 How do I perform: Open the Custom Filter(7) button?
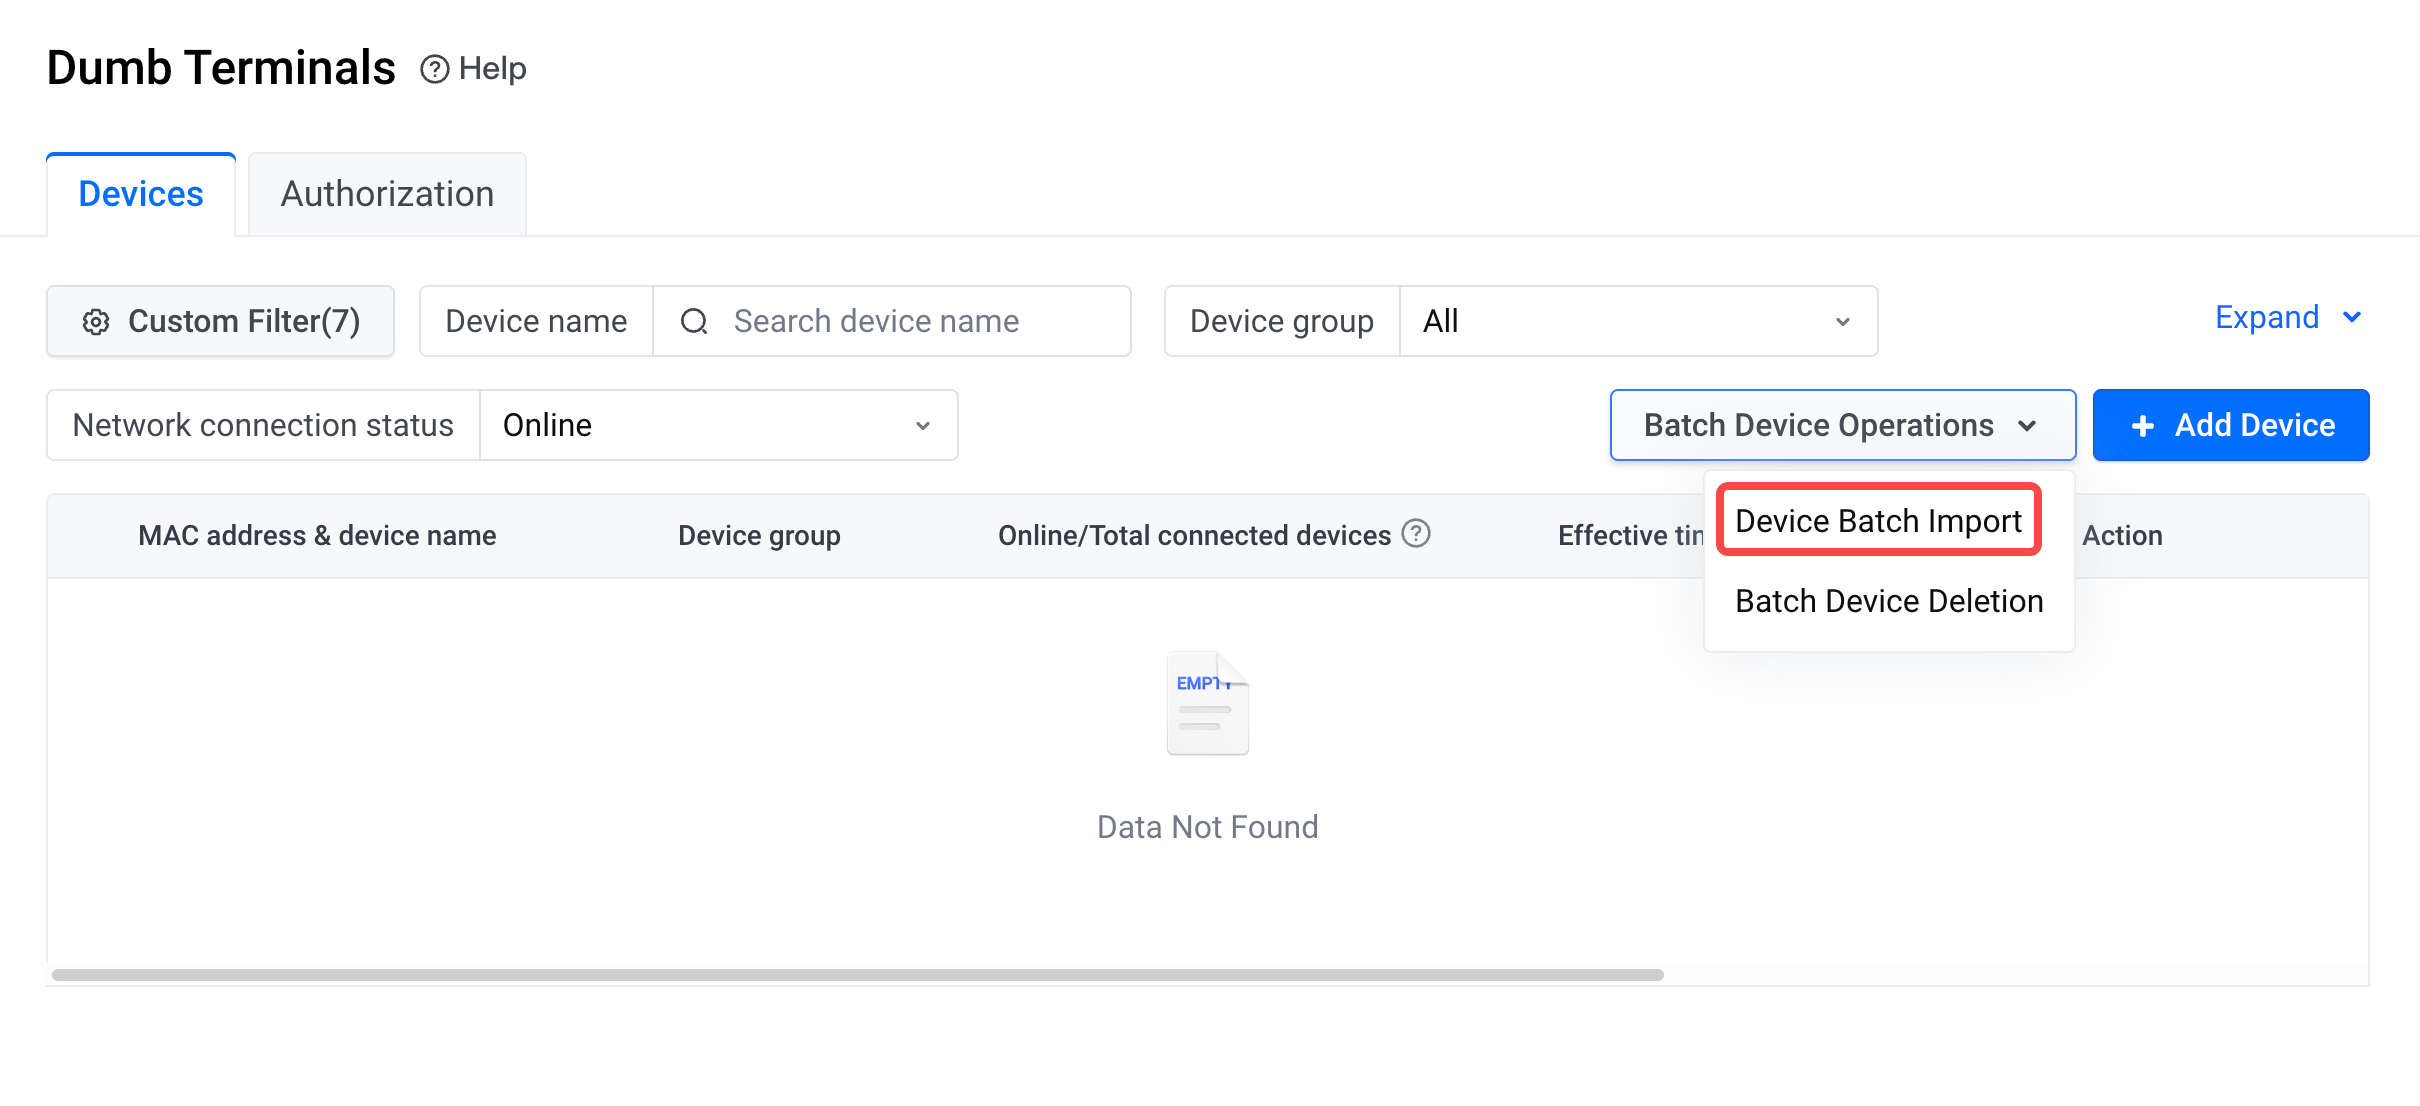[x=221, y=322]
